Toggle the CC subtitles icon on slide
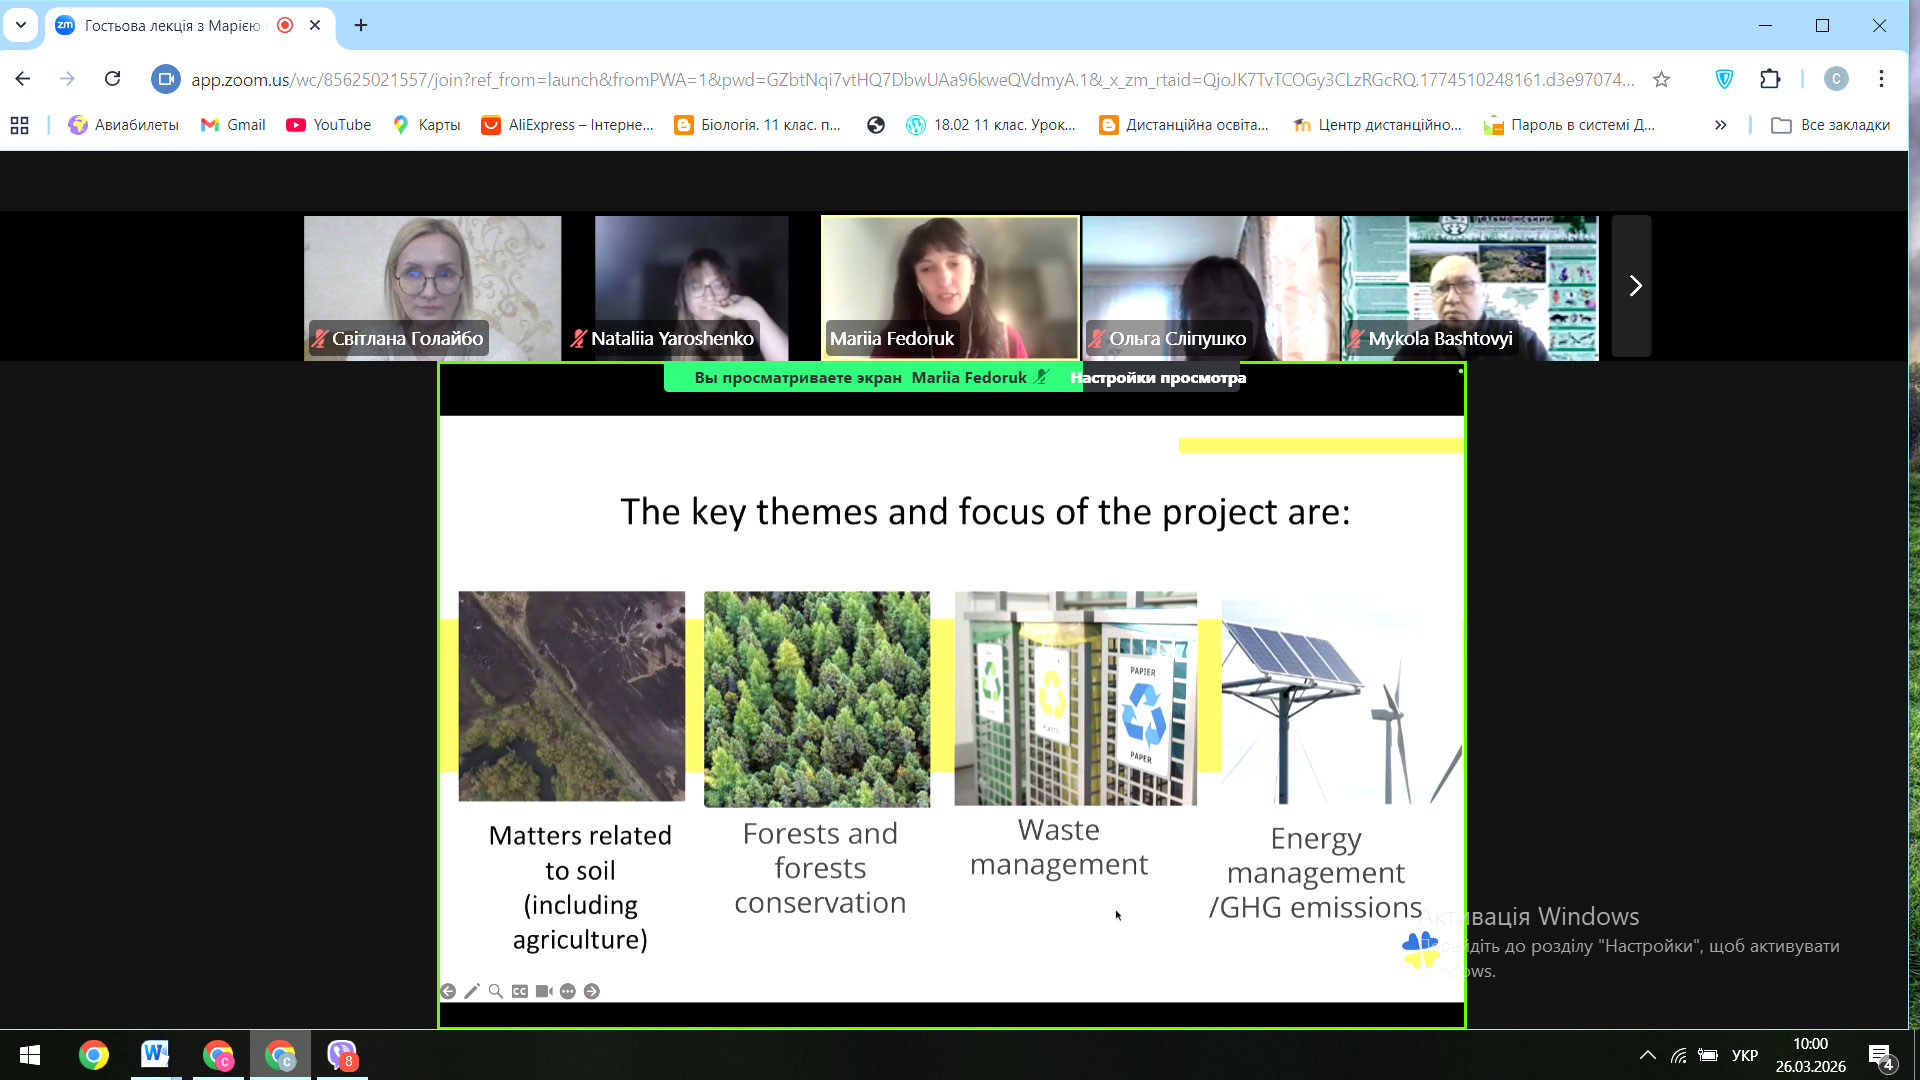The width and height of the screenshot is (1920, 1080). [520, 991]
